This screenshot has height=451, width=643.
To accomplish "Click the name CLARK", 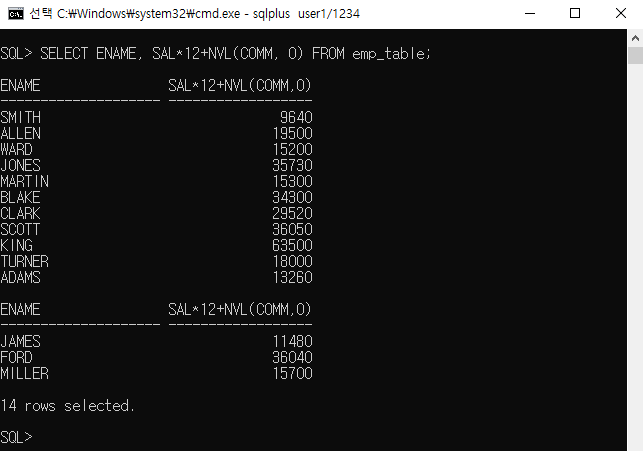I will coord(21,214).
